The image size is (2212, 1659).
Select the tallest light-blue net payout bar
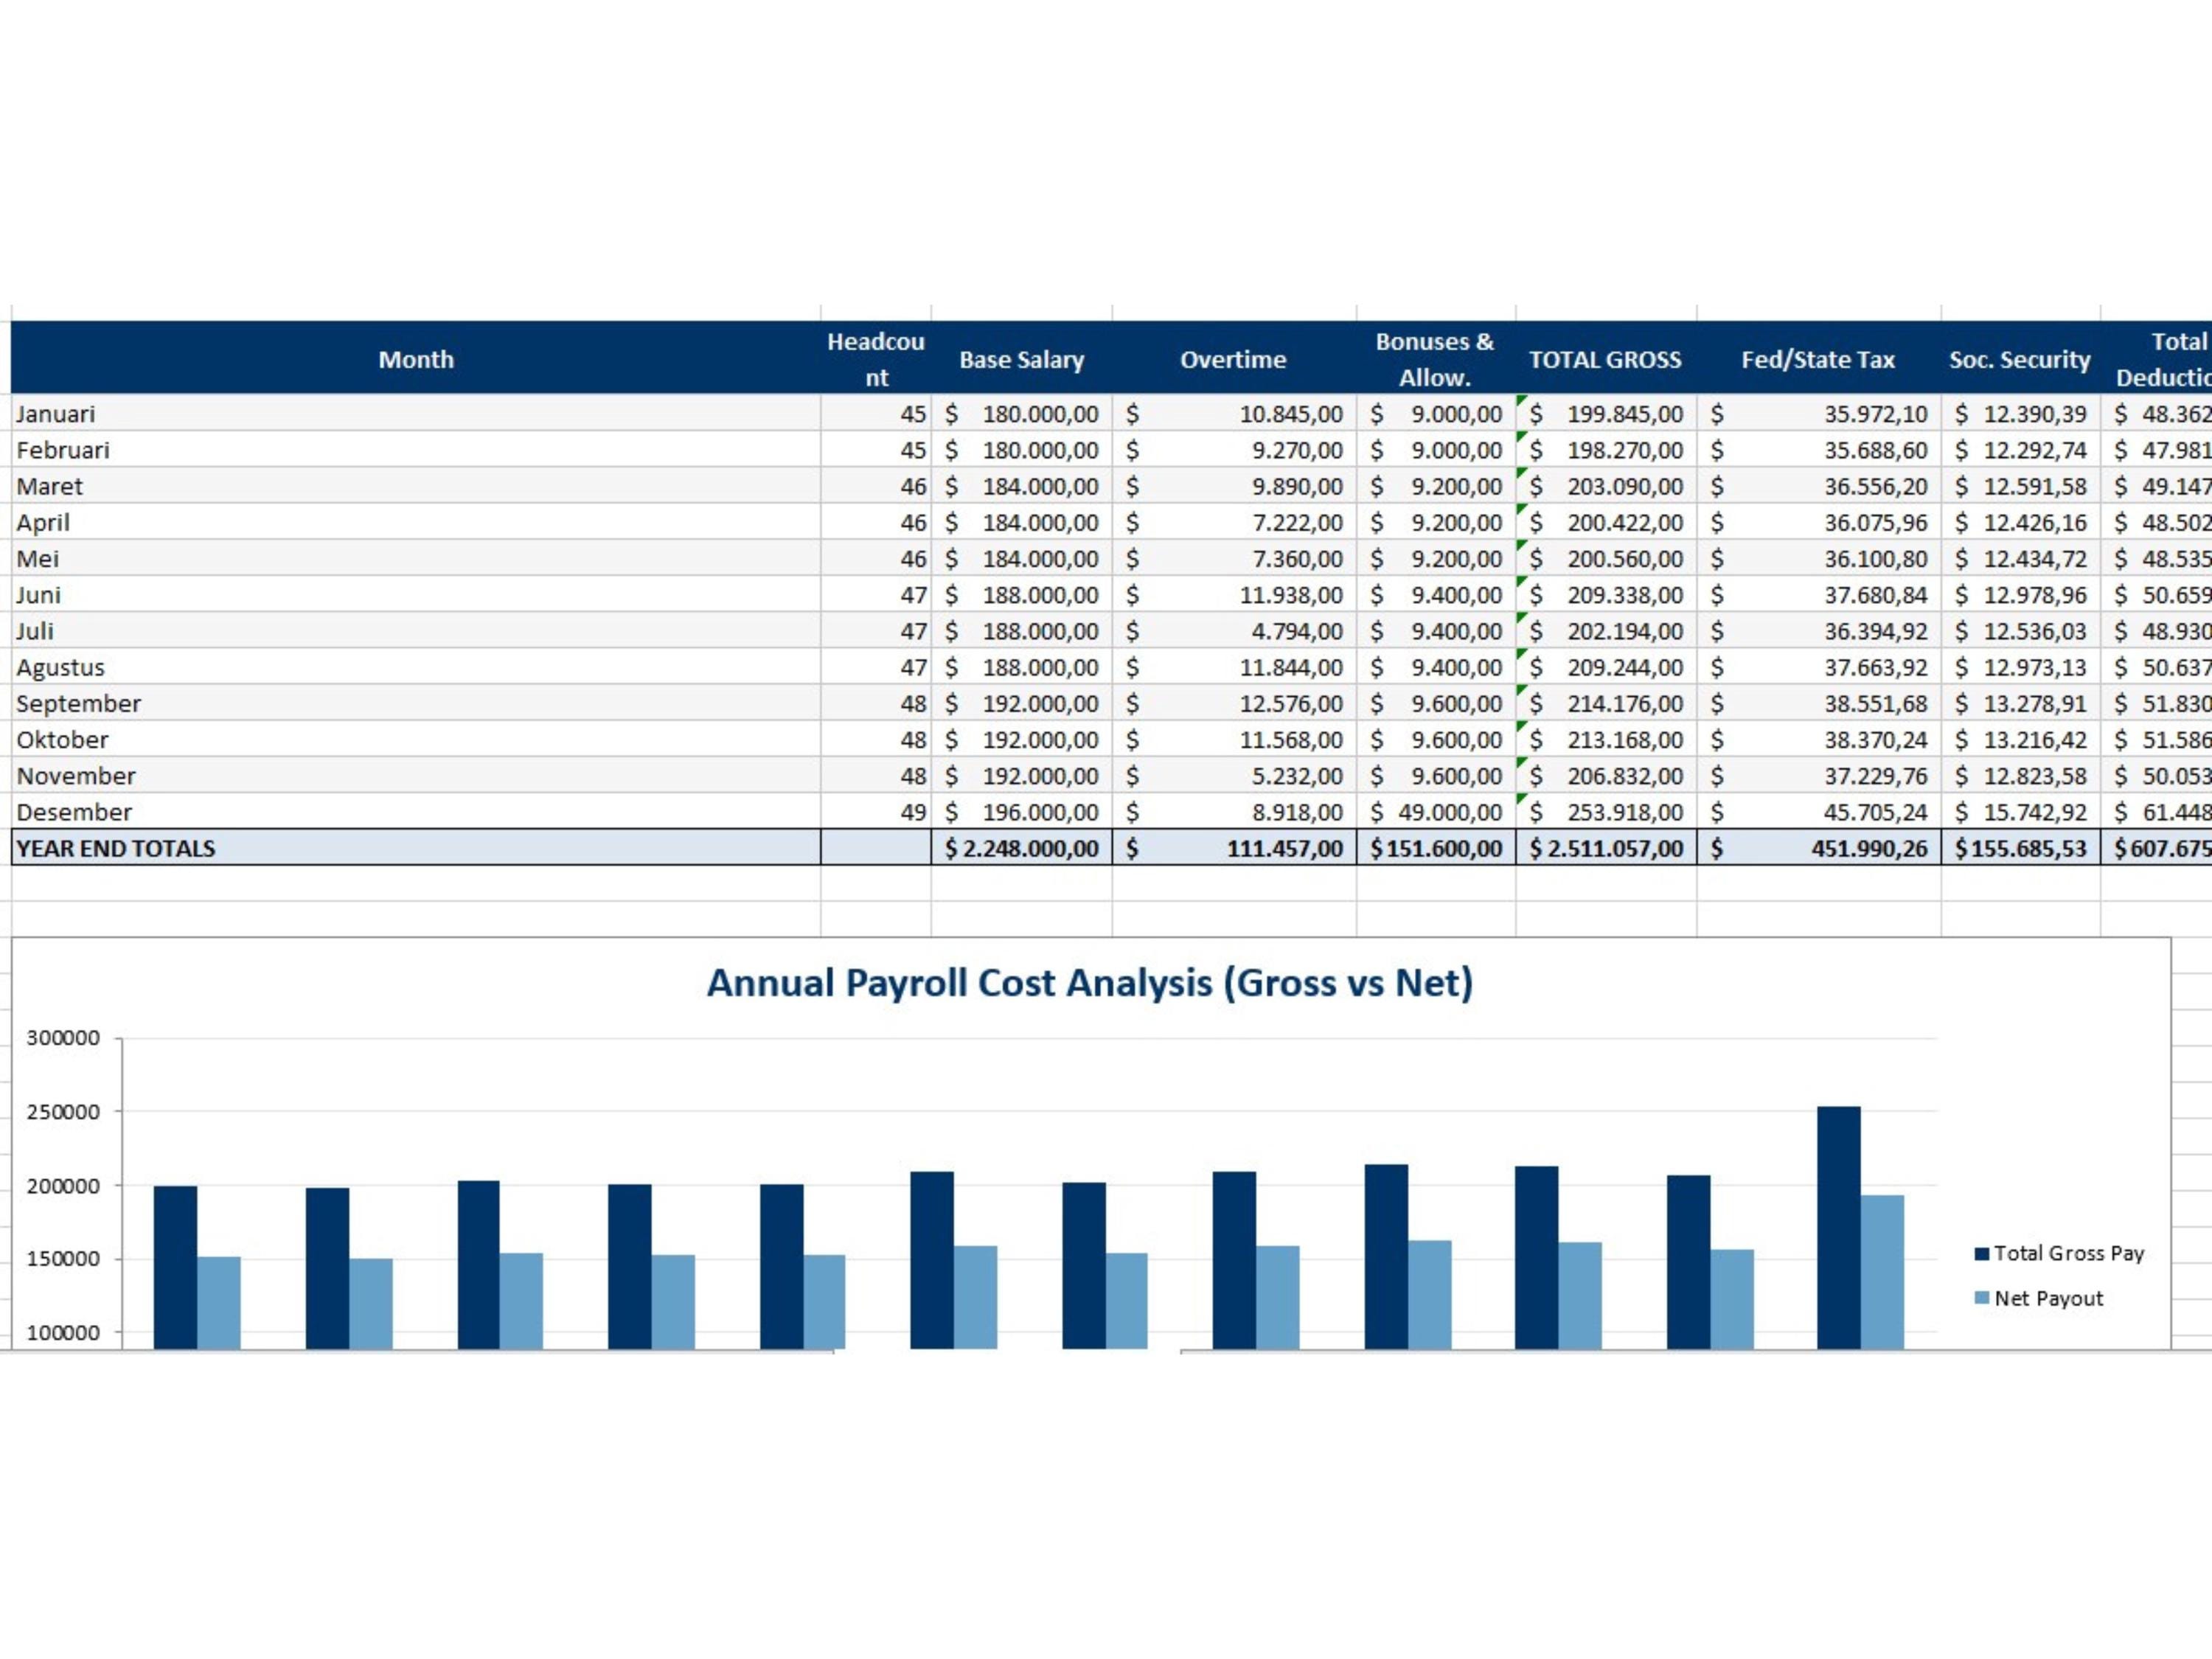1883,1272
